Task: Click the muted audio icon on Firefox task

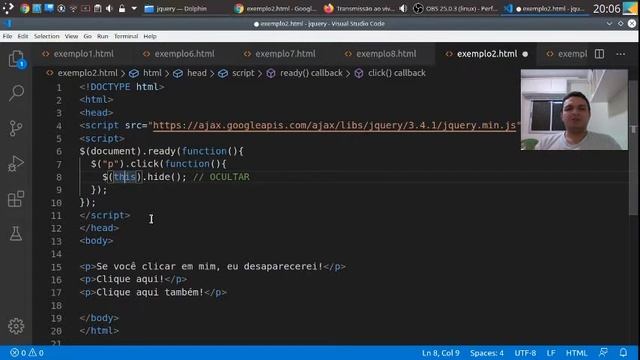Action: click(403, 8)
